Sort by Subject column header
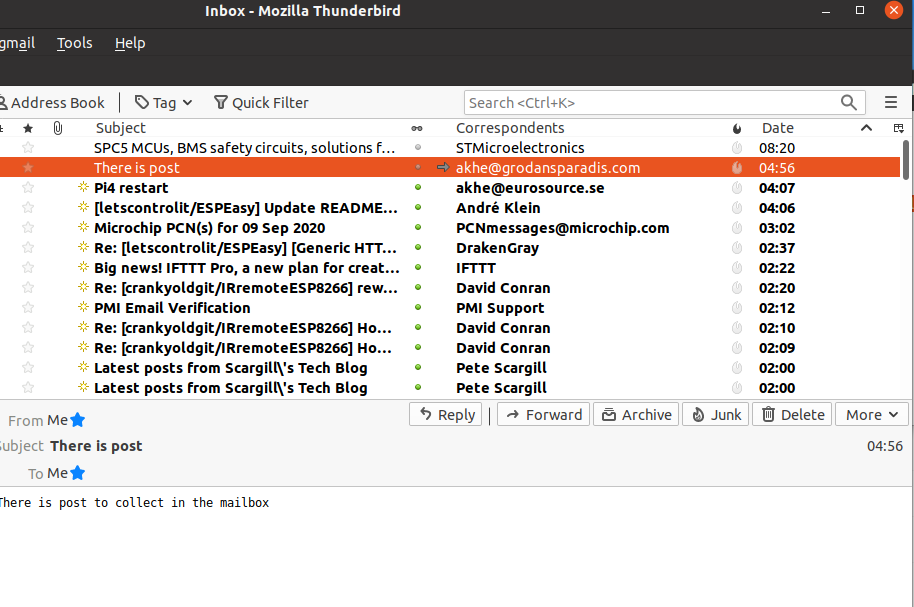The width and height of the screenshot is (914, 607). 121,128
